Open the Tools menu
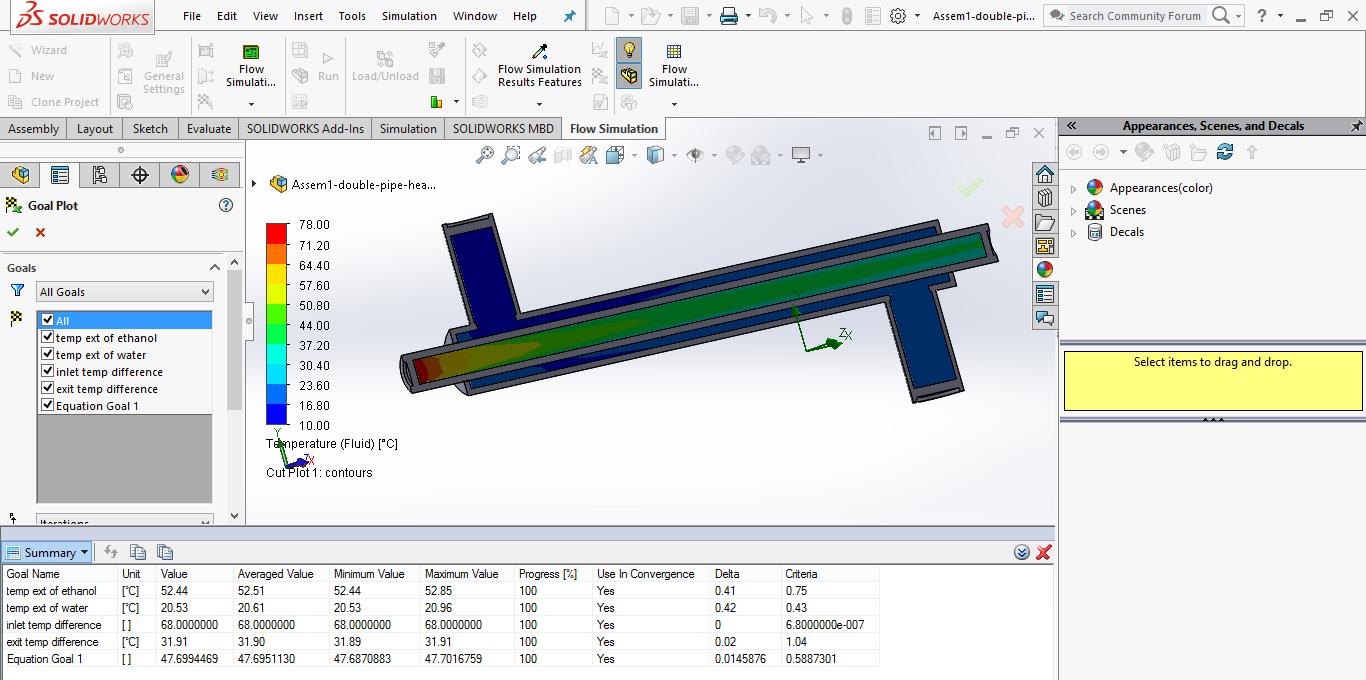The height and width of the screenshot is (680, 1366). (x=352, y=16)
